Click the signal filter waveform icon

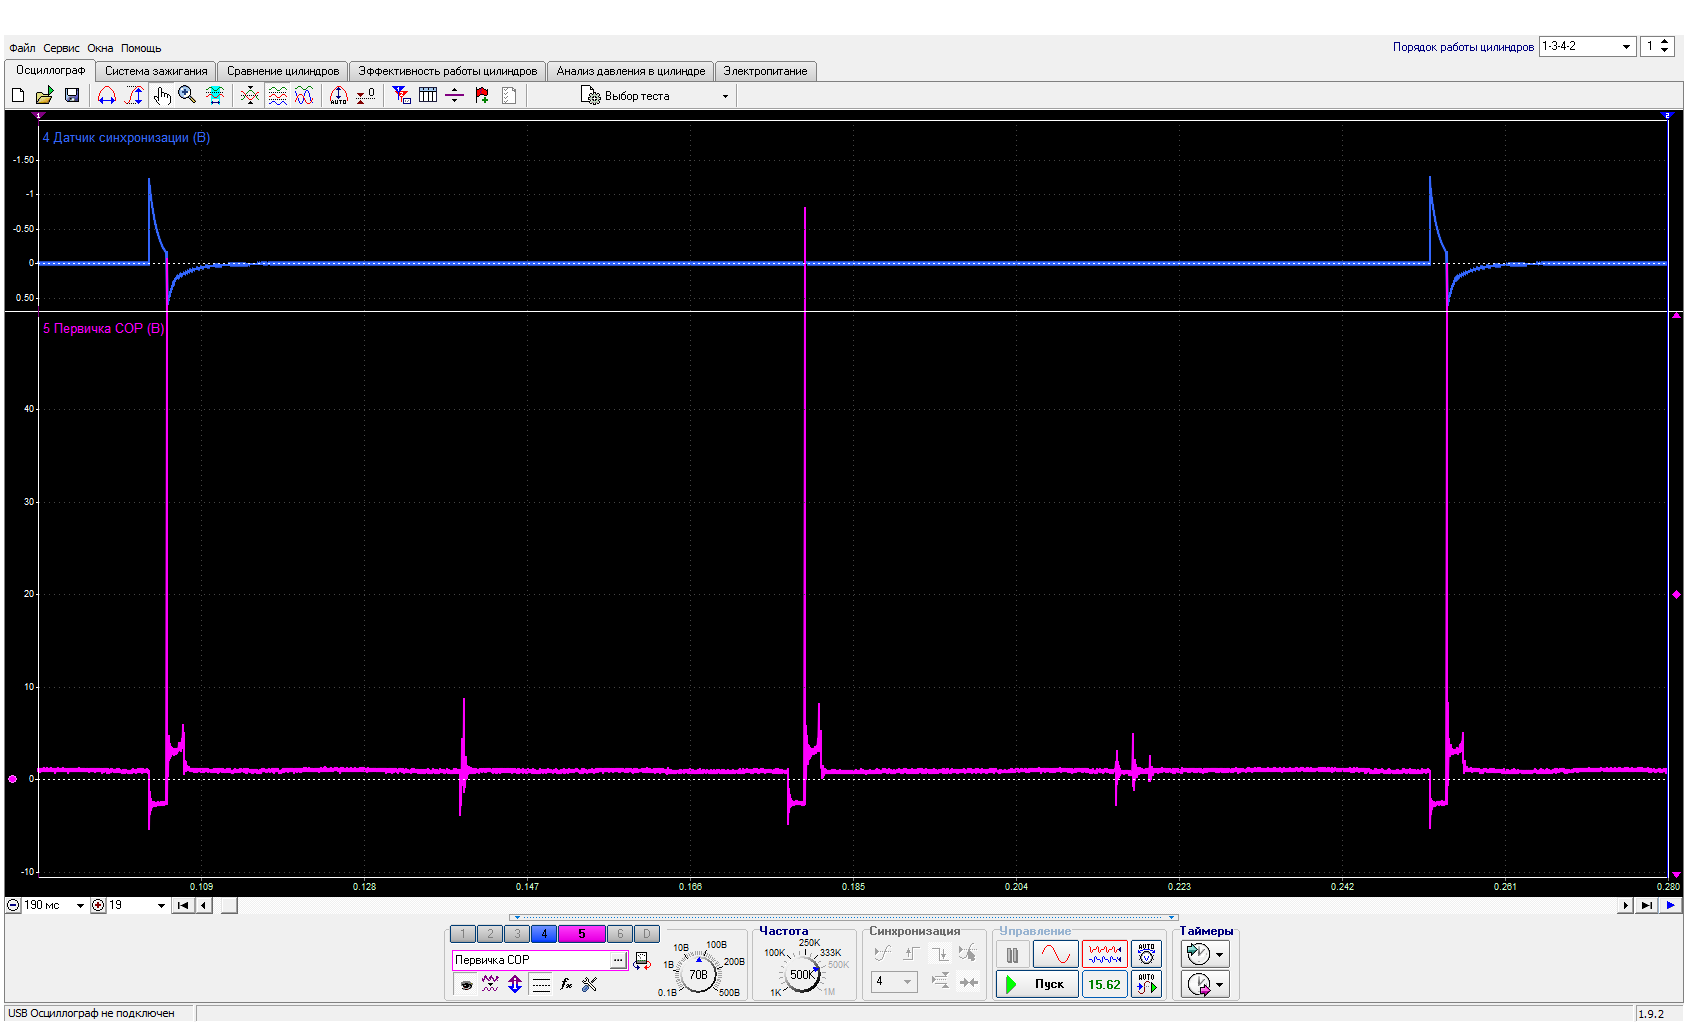coord(490,985)
